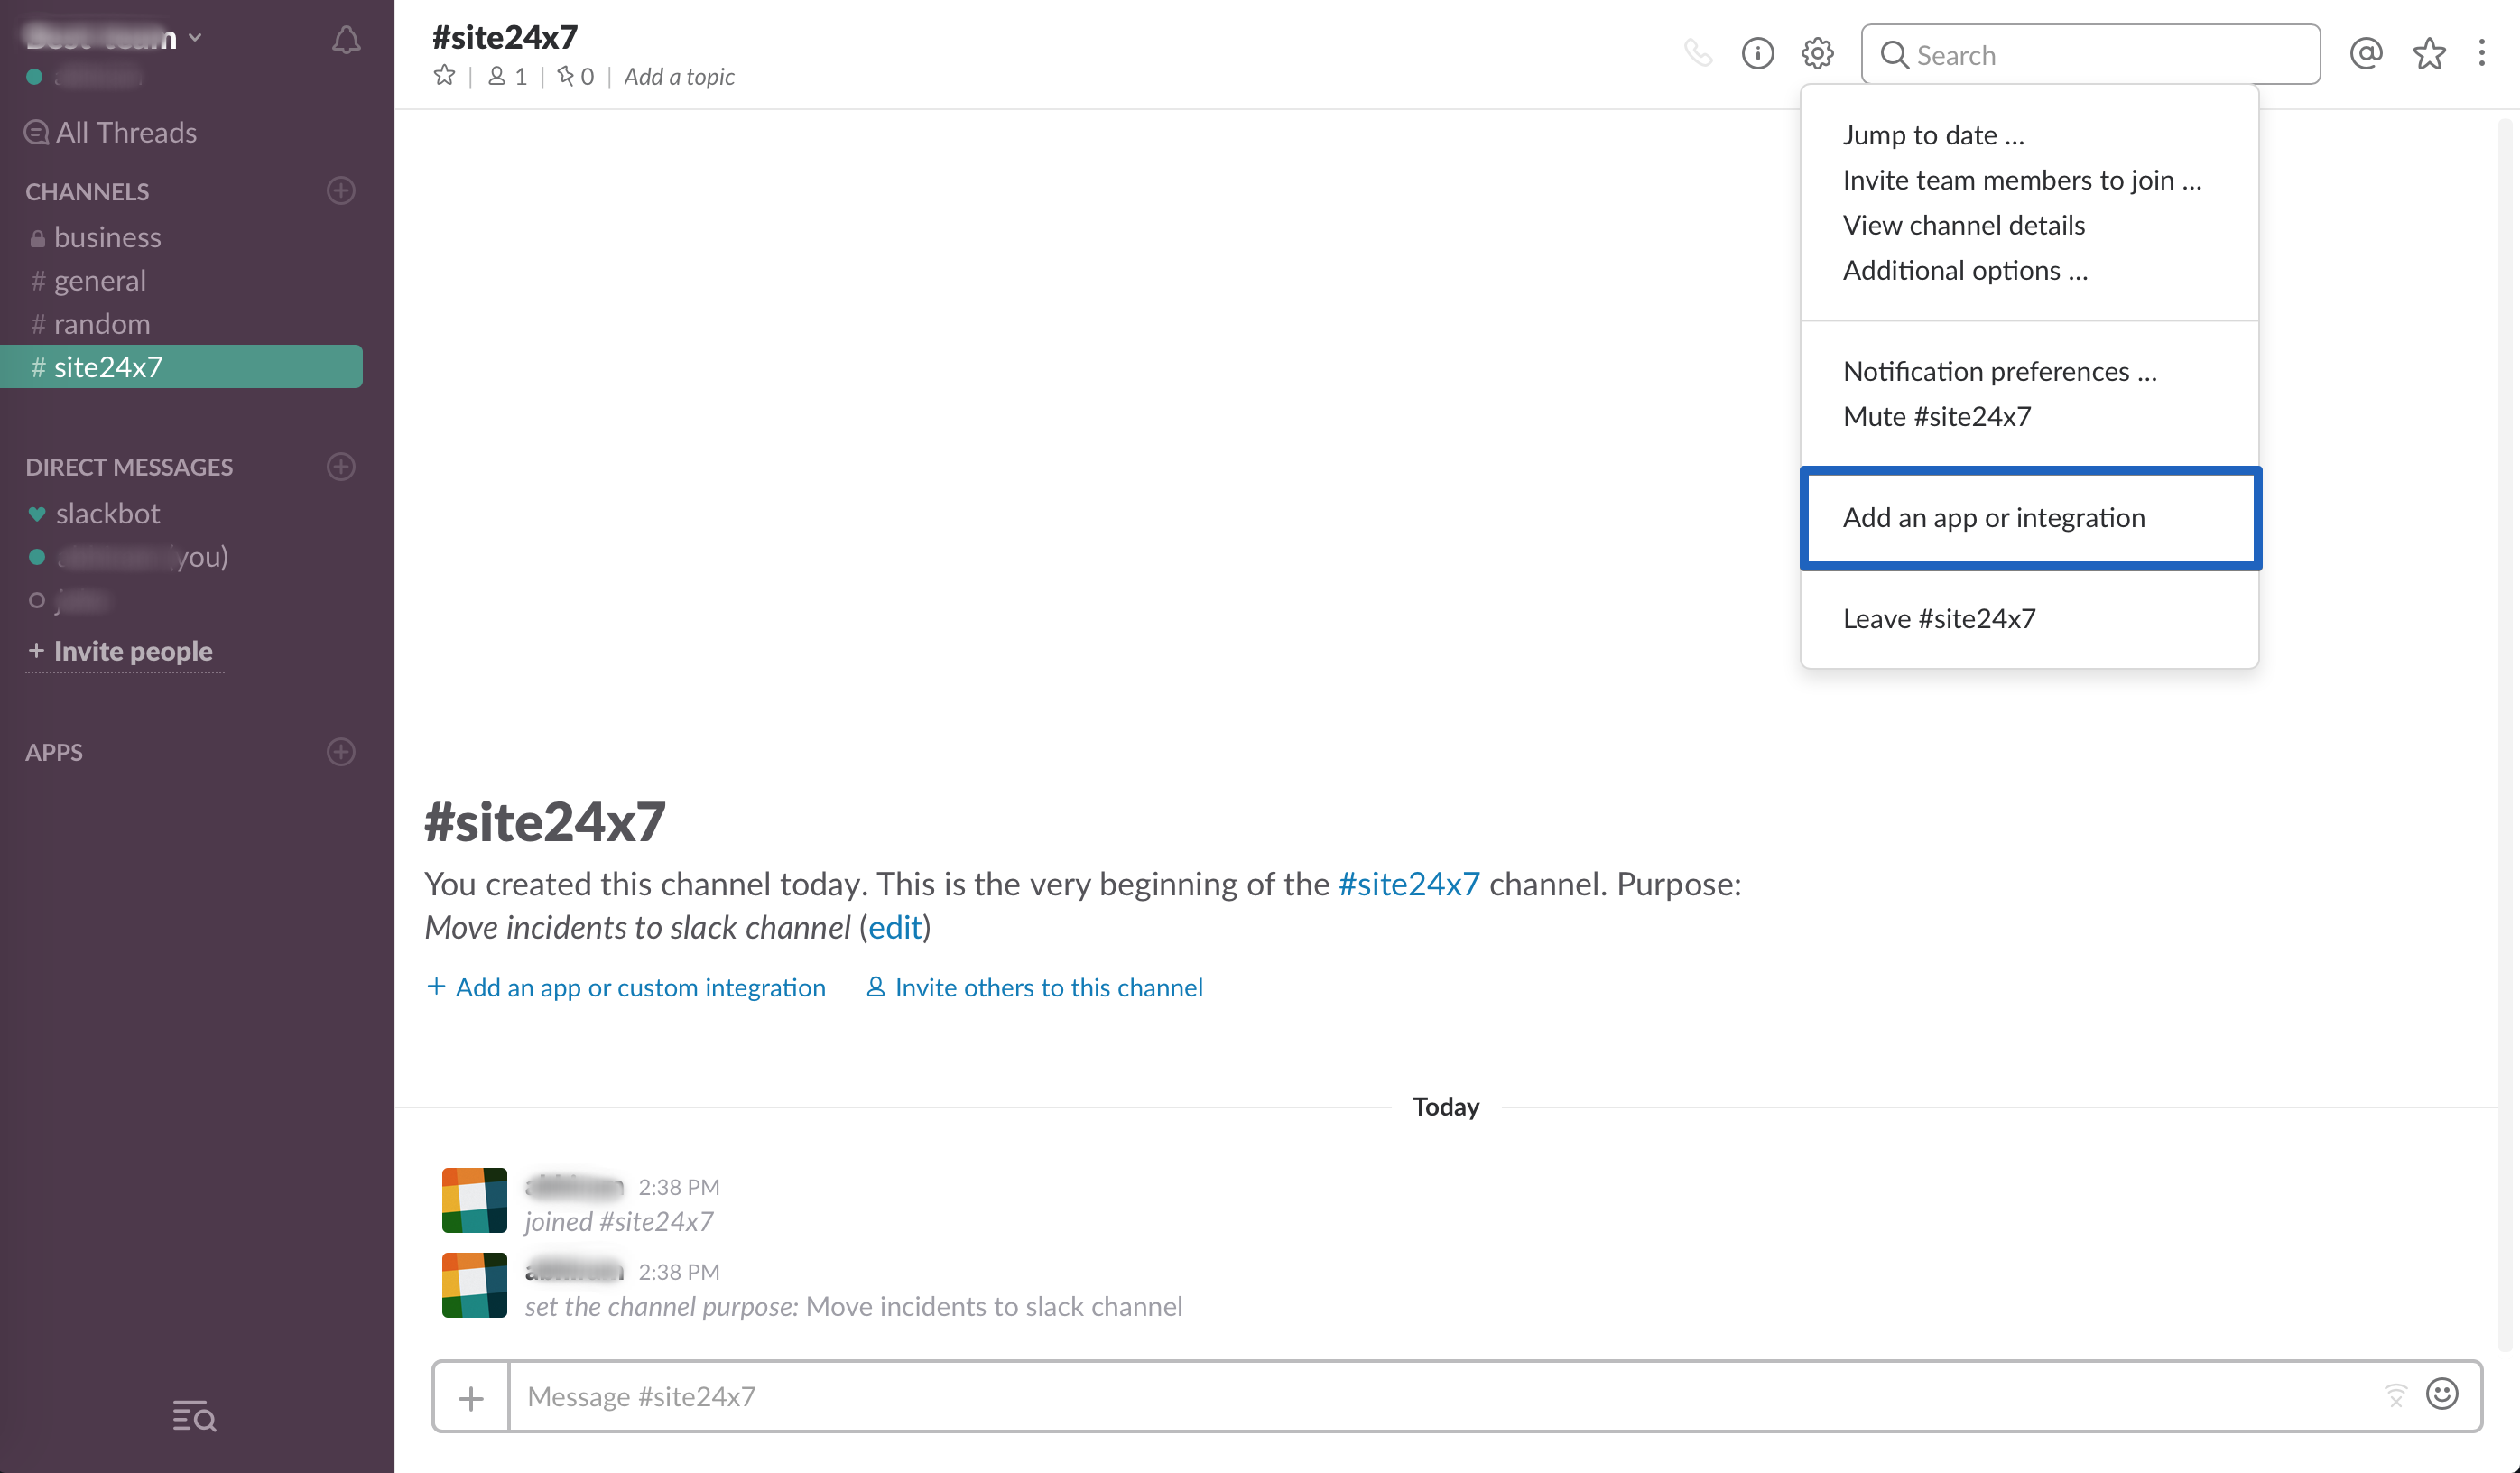Click the Invite people link
The image size is (2520, 1473).
(x=132, y=651)
